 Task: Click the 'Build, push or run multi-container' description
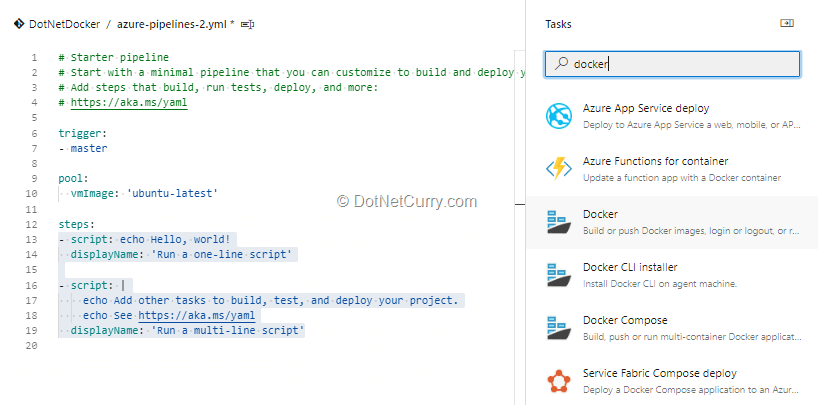(x=692, y=337)
